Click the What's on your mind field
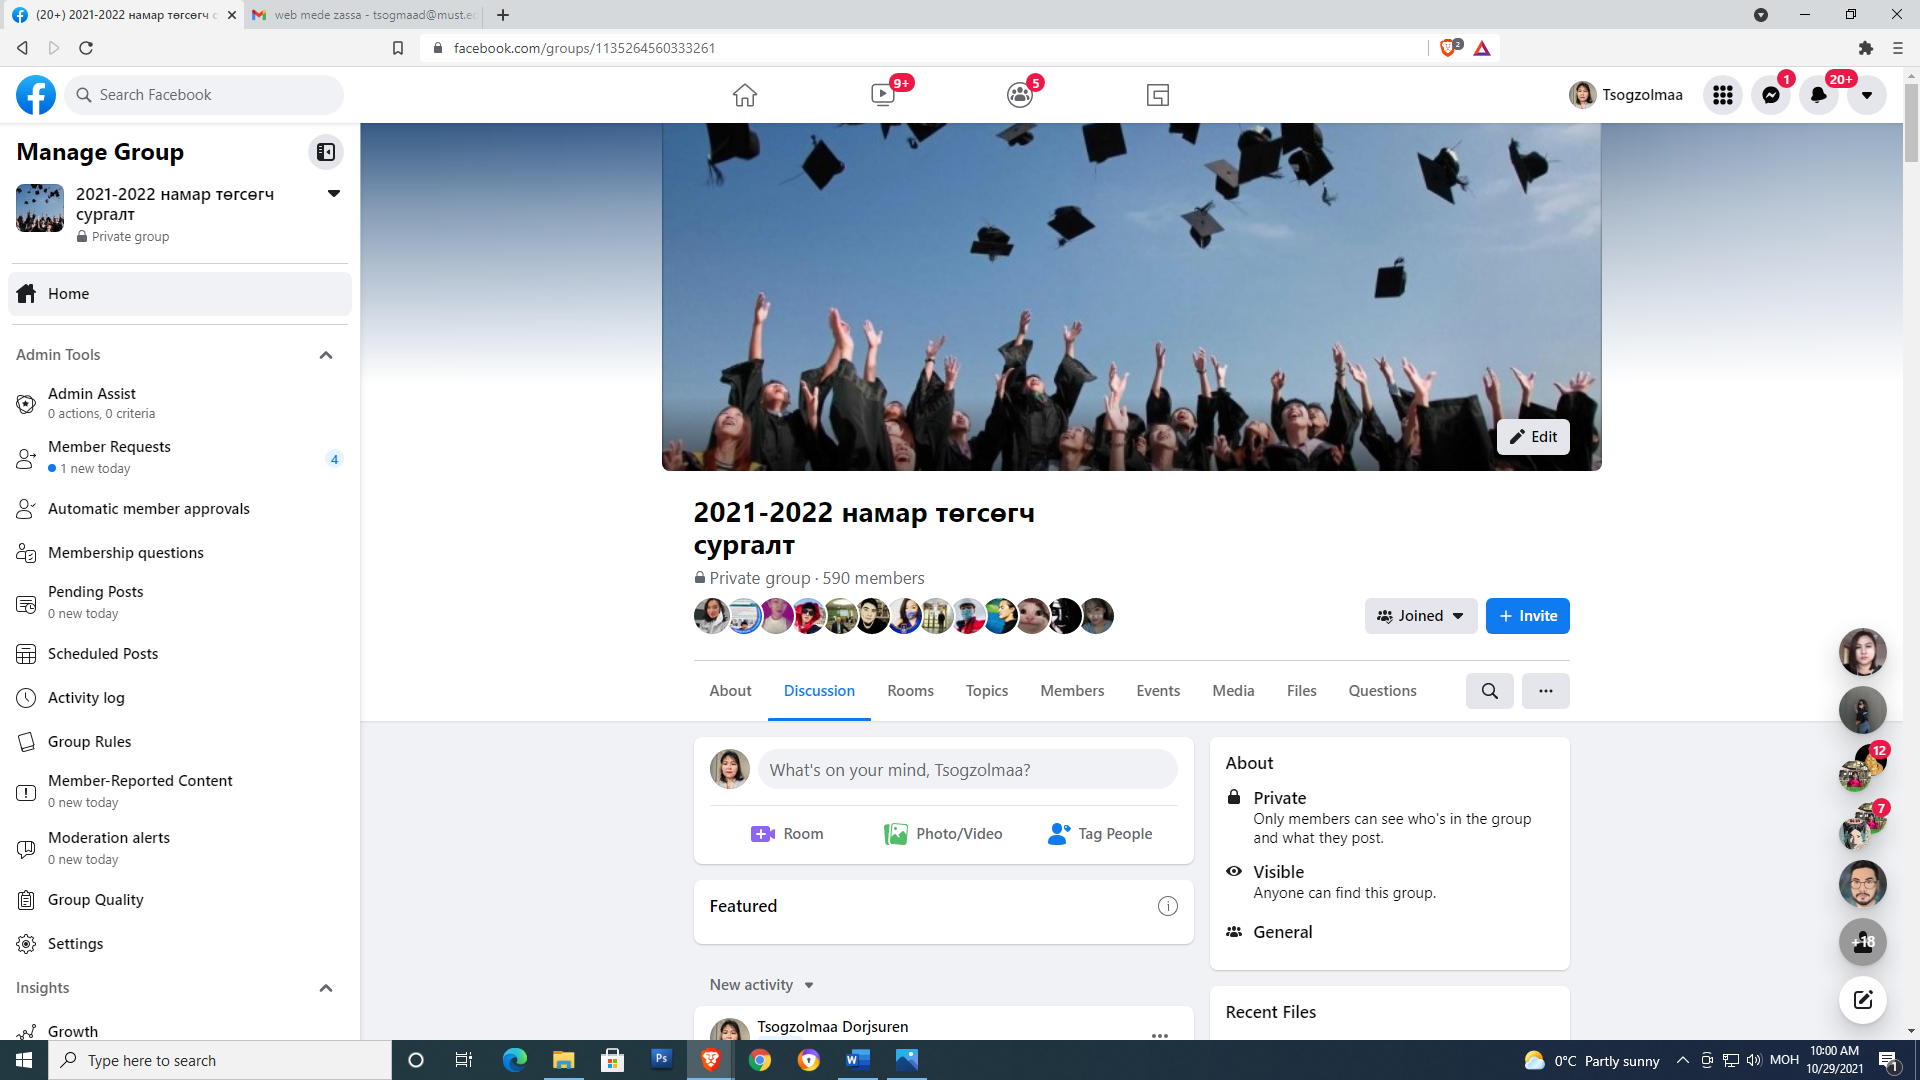Viewport: 1920px width, 1080px height. [x=968, y=770]
